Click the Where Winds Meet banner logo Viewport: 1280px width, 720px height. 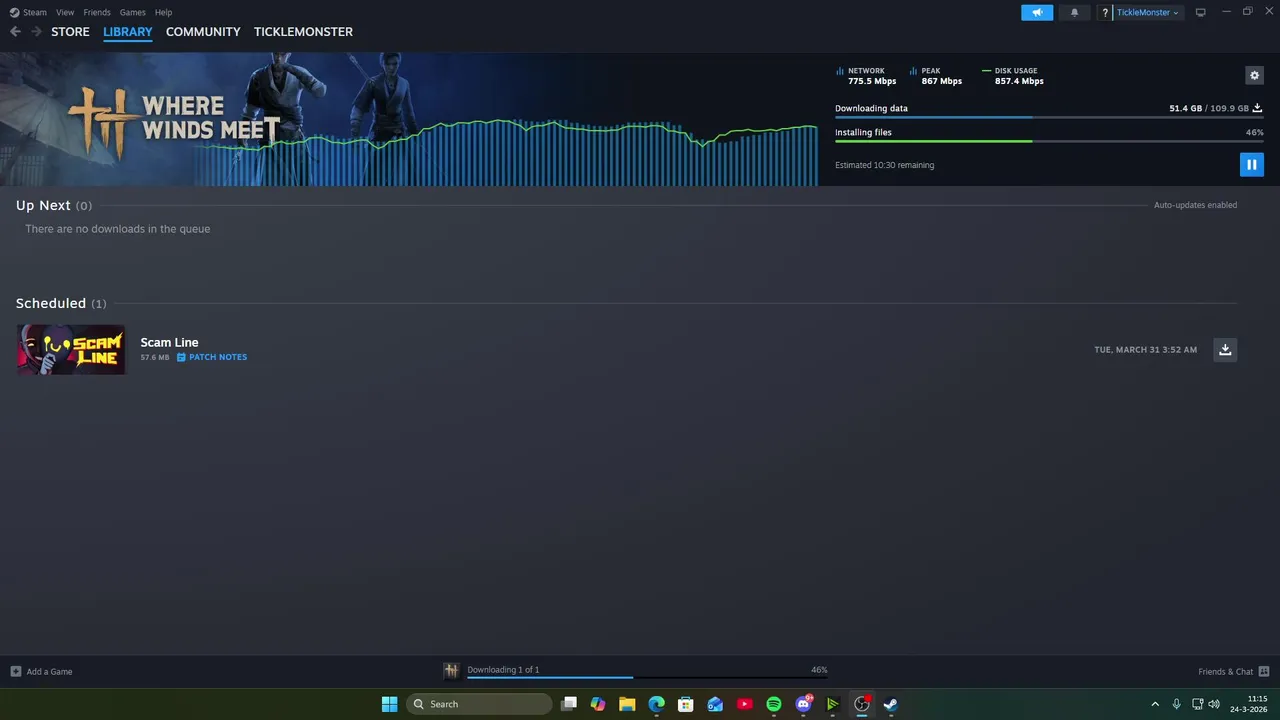coord(174,120)
